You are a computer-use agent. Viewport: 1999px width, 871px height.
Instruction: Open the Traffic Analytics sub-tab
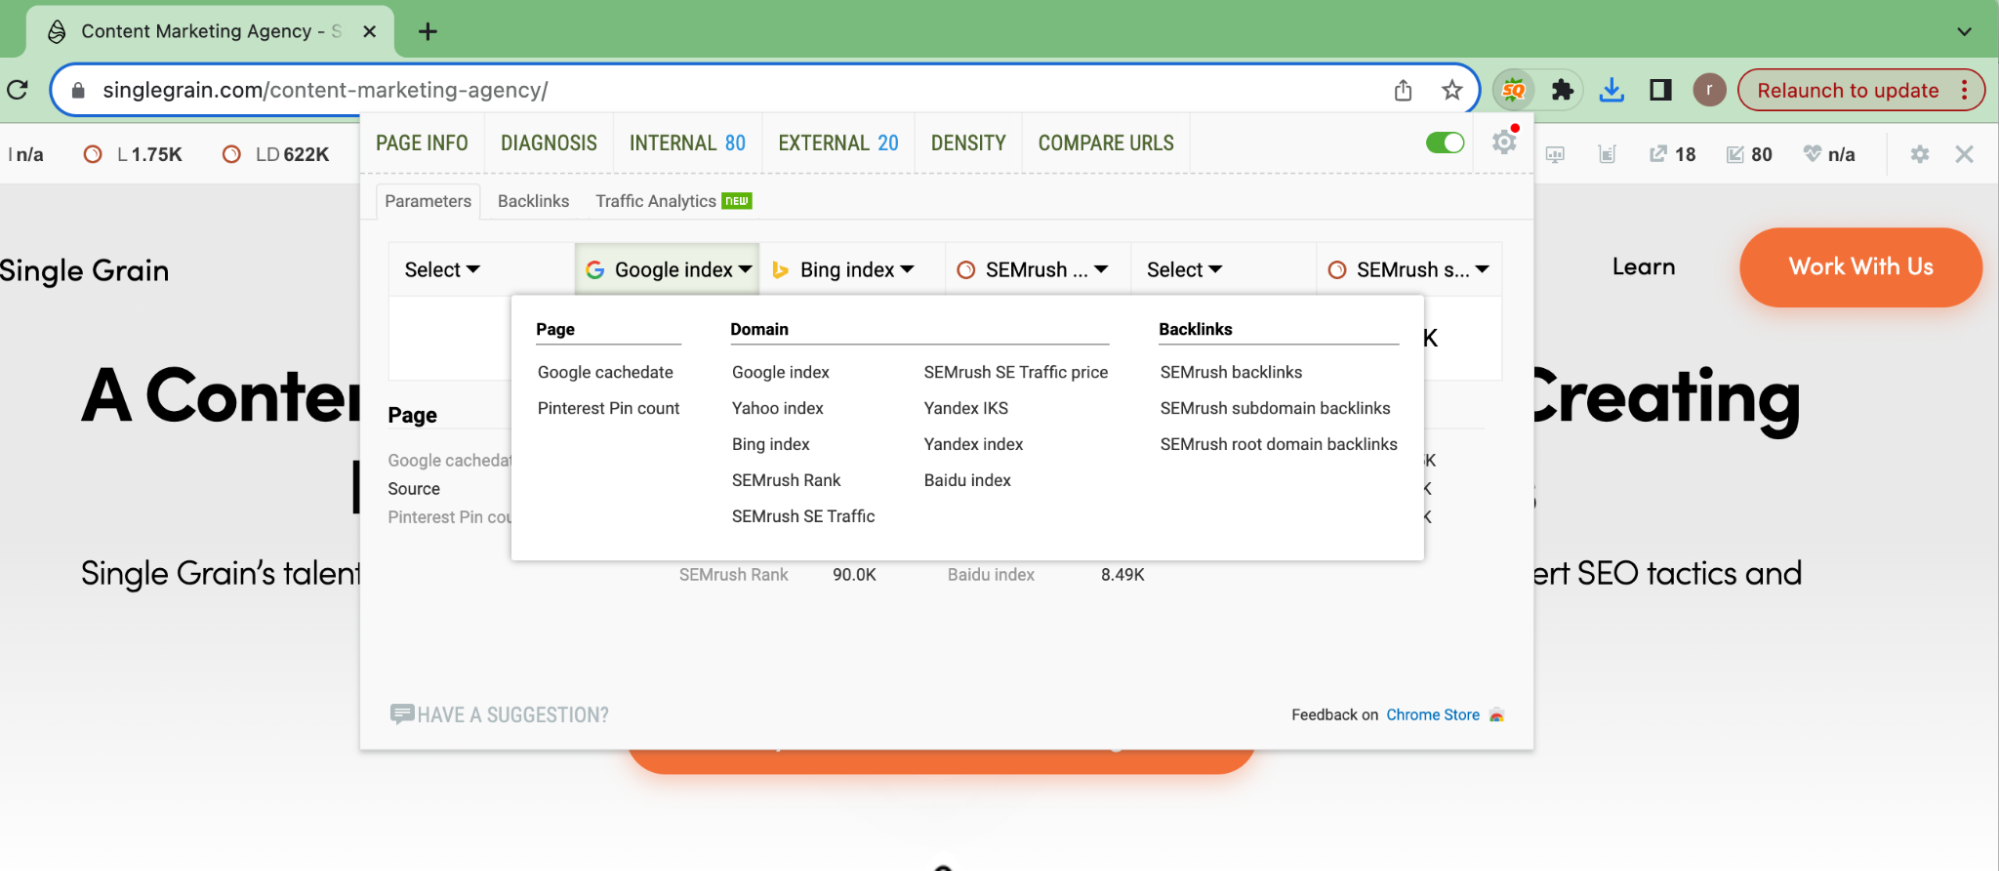[x=673, y=201]
